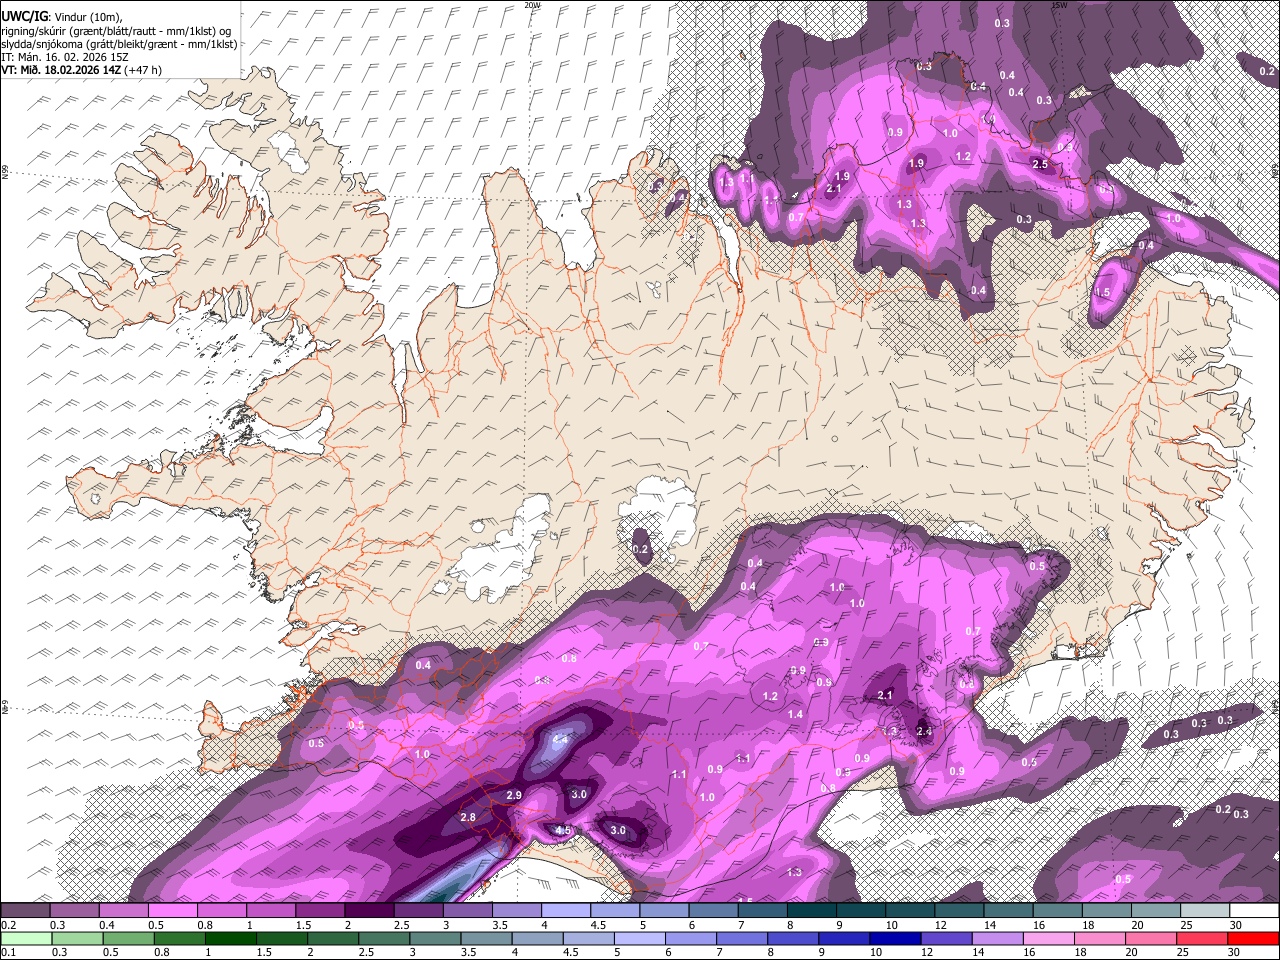
Task: Click the upper legend swatch between 3 and 3.5
Action: point(468,910)
